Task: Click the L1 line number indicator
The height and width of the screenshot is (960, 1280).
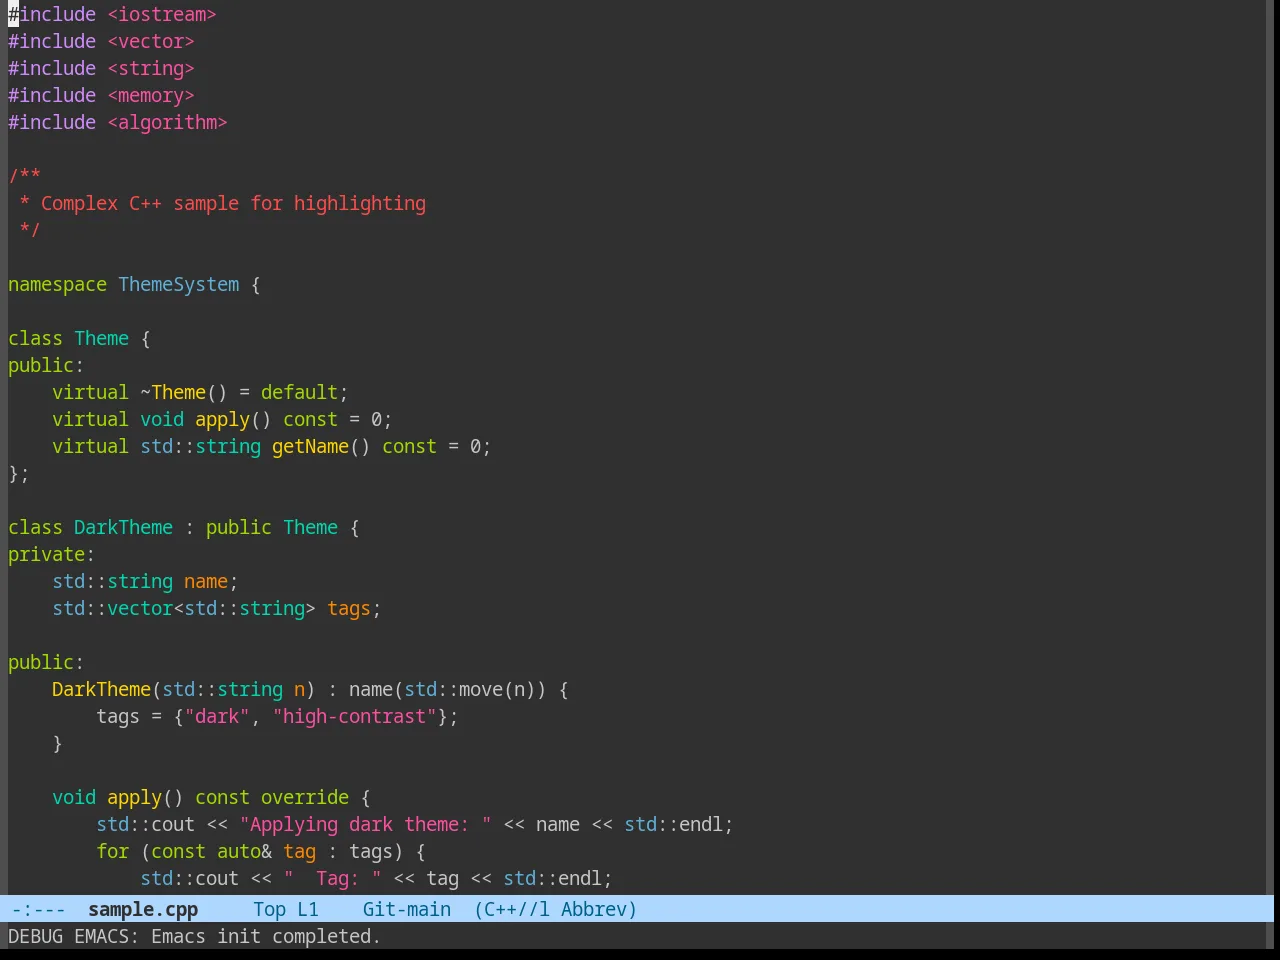Action: [308, 909]
